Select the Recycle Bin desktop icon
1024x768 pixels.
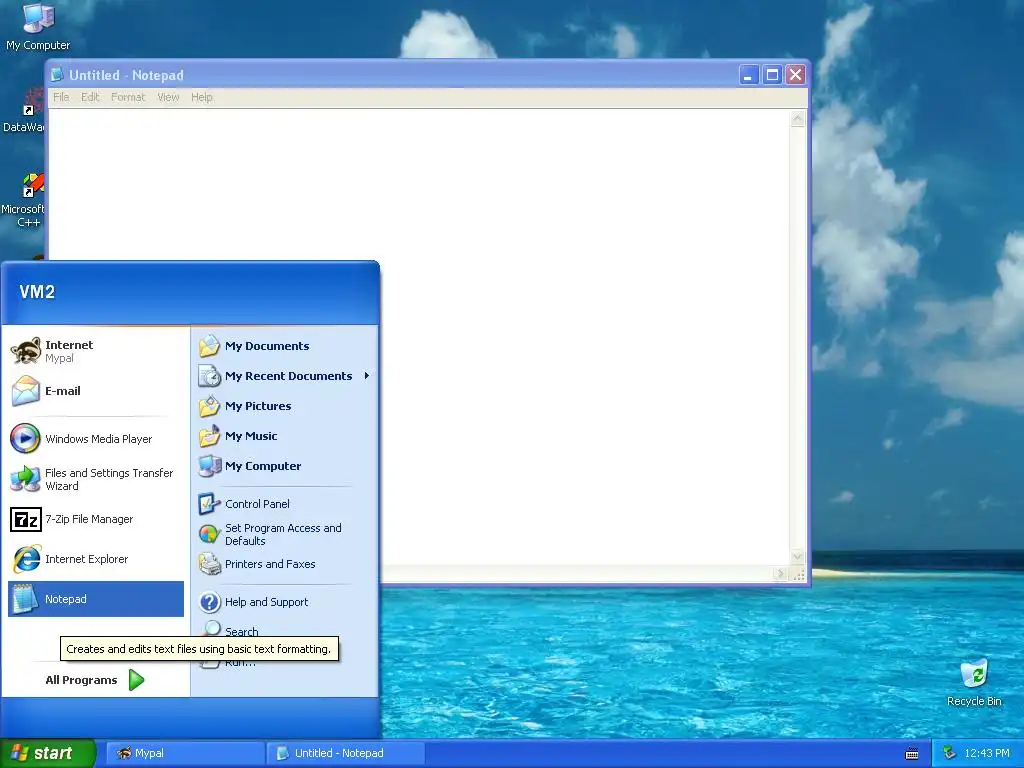point(974,683)
